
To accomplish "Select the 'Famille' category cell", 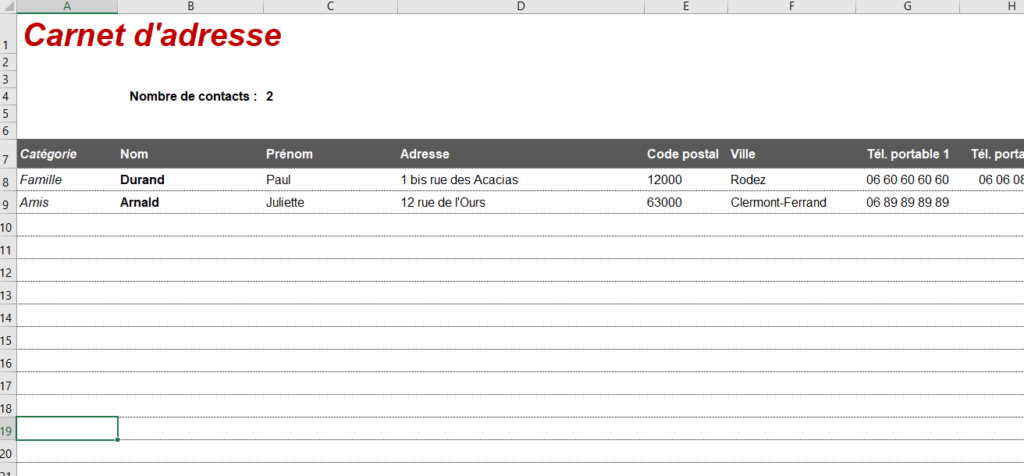I will [x=67, y=180].
